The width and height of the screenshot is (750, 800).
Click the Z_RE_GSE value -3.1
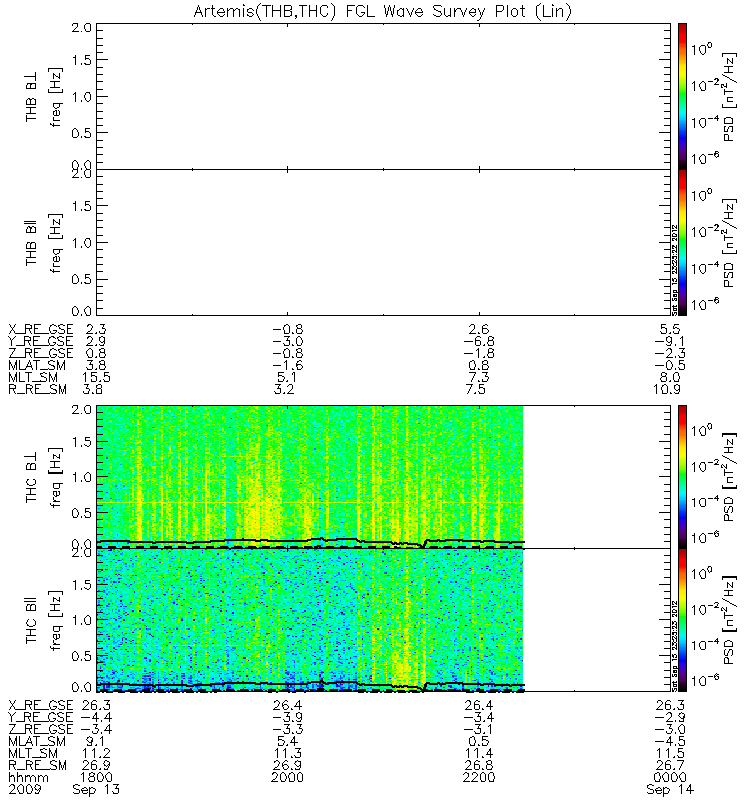coord(479,729)
